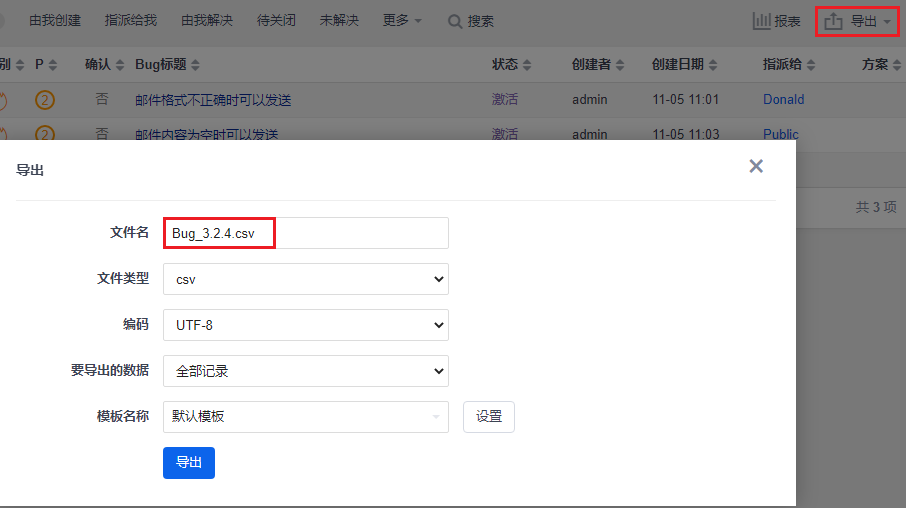Screen dimensions: 906x508
Task: Click the blue 导出 button
Action: point(189,463)
